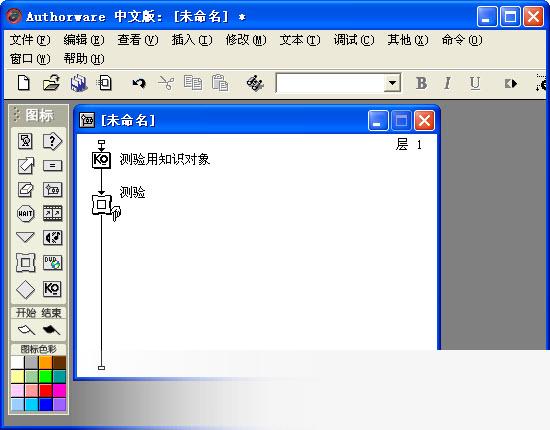The height and width of the screenshot is (430, 550).
Task: Select the 测验 framework icon on flowline
Action: pyautogui.click(x=102, y=204)
